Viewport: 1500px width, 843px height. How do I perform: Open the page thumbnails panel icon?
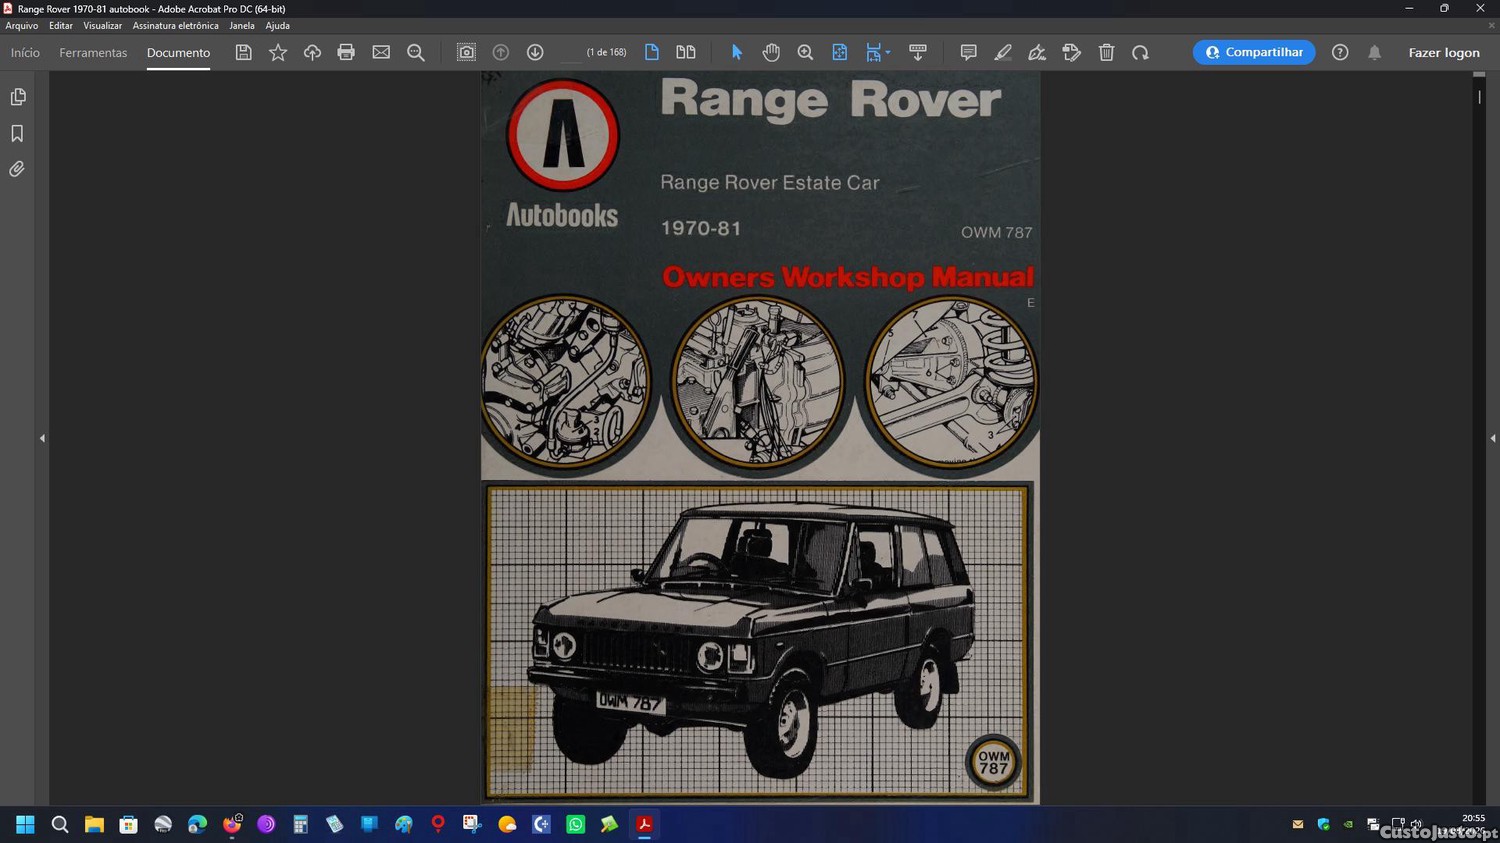tap(18, 97)
